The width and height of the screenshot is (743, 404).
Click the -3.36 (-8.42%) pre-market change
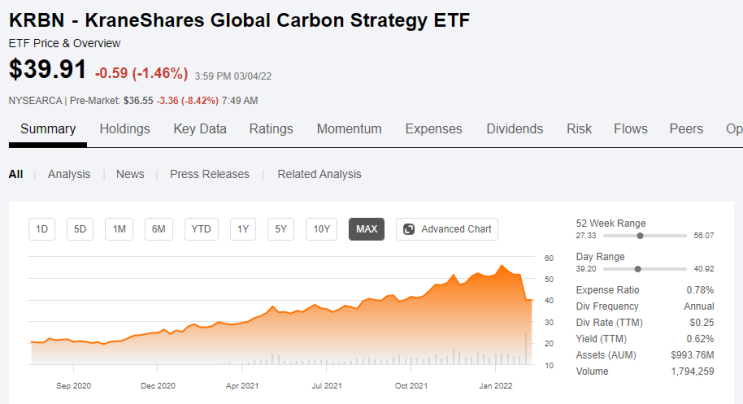point(188,101)
